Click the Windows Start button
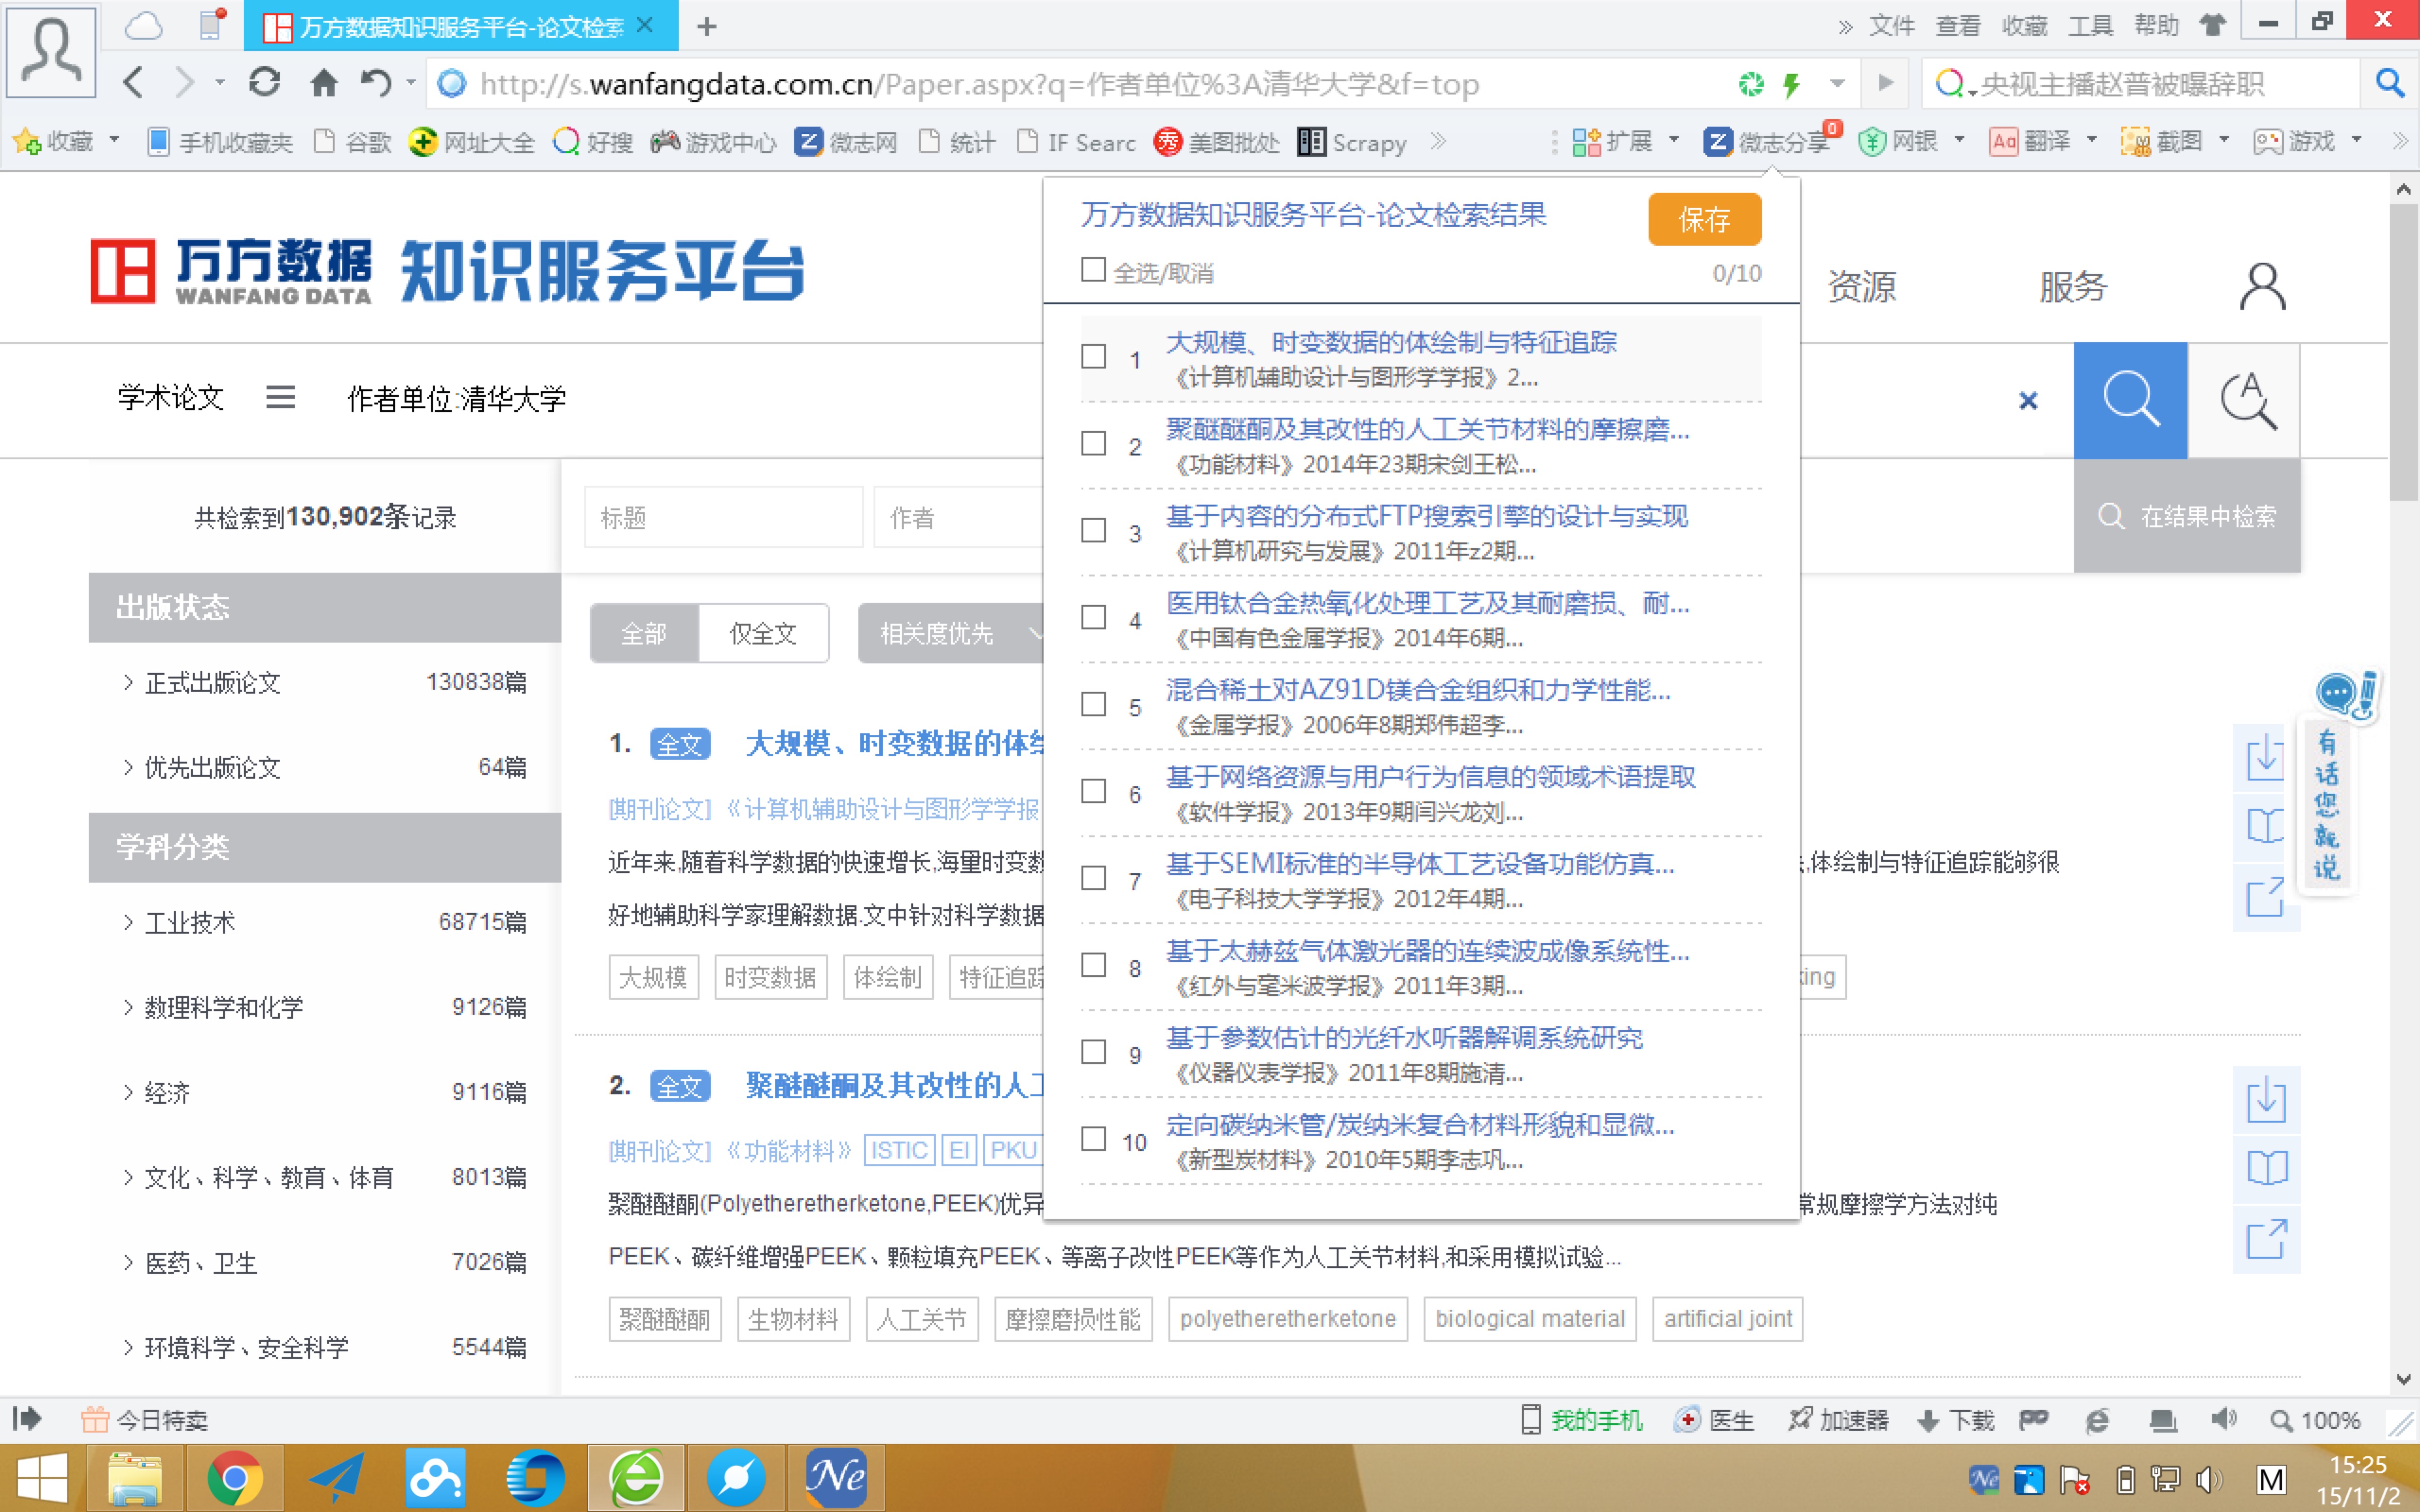Screen dimensions: 2420x1512 42,1477
